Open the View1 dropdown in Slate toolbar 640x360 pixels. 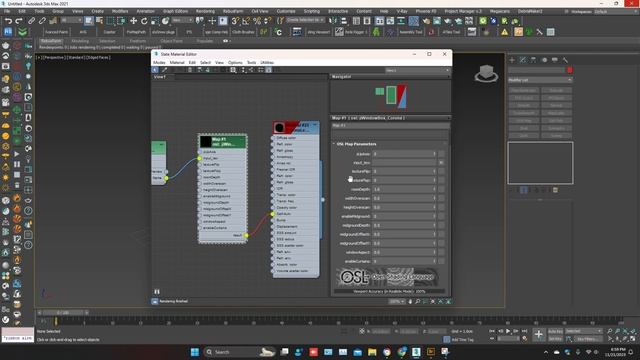pyautogui.click(x=417, y=70)
